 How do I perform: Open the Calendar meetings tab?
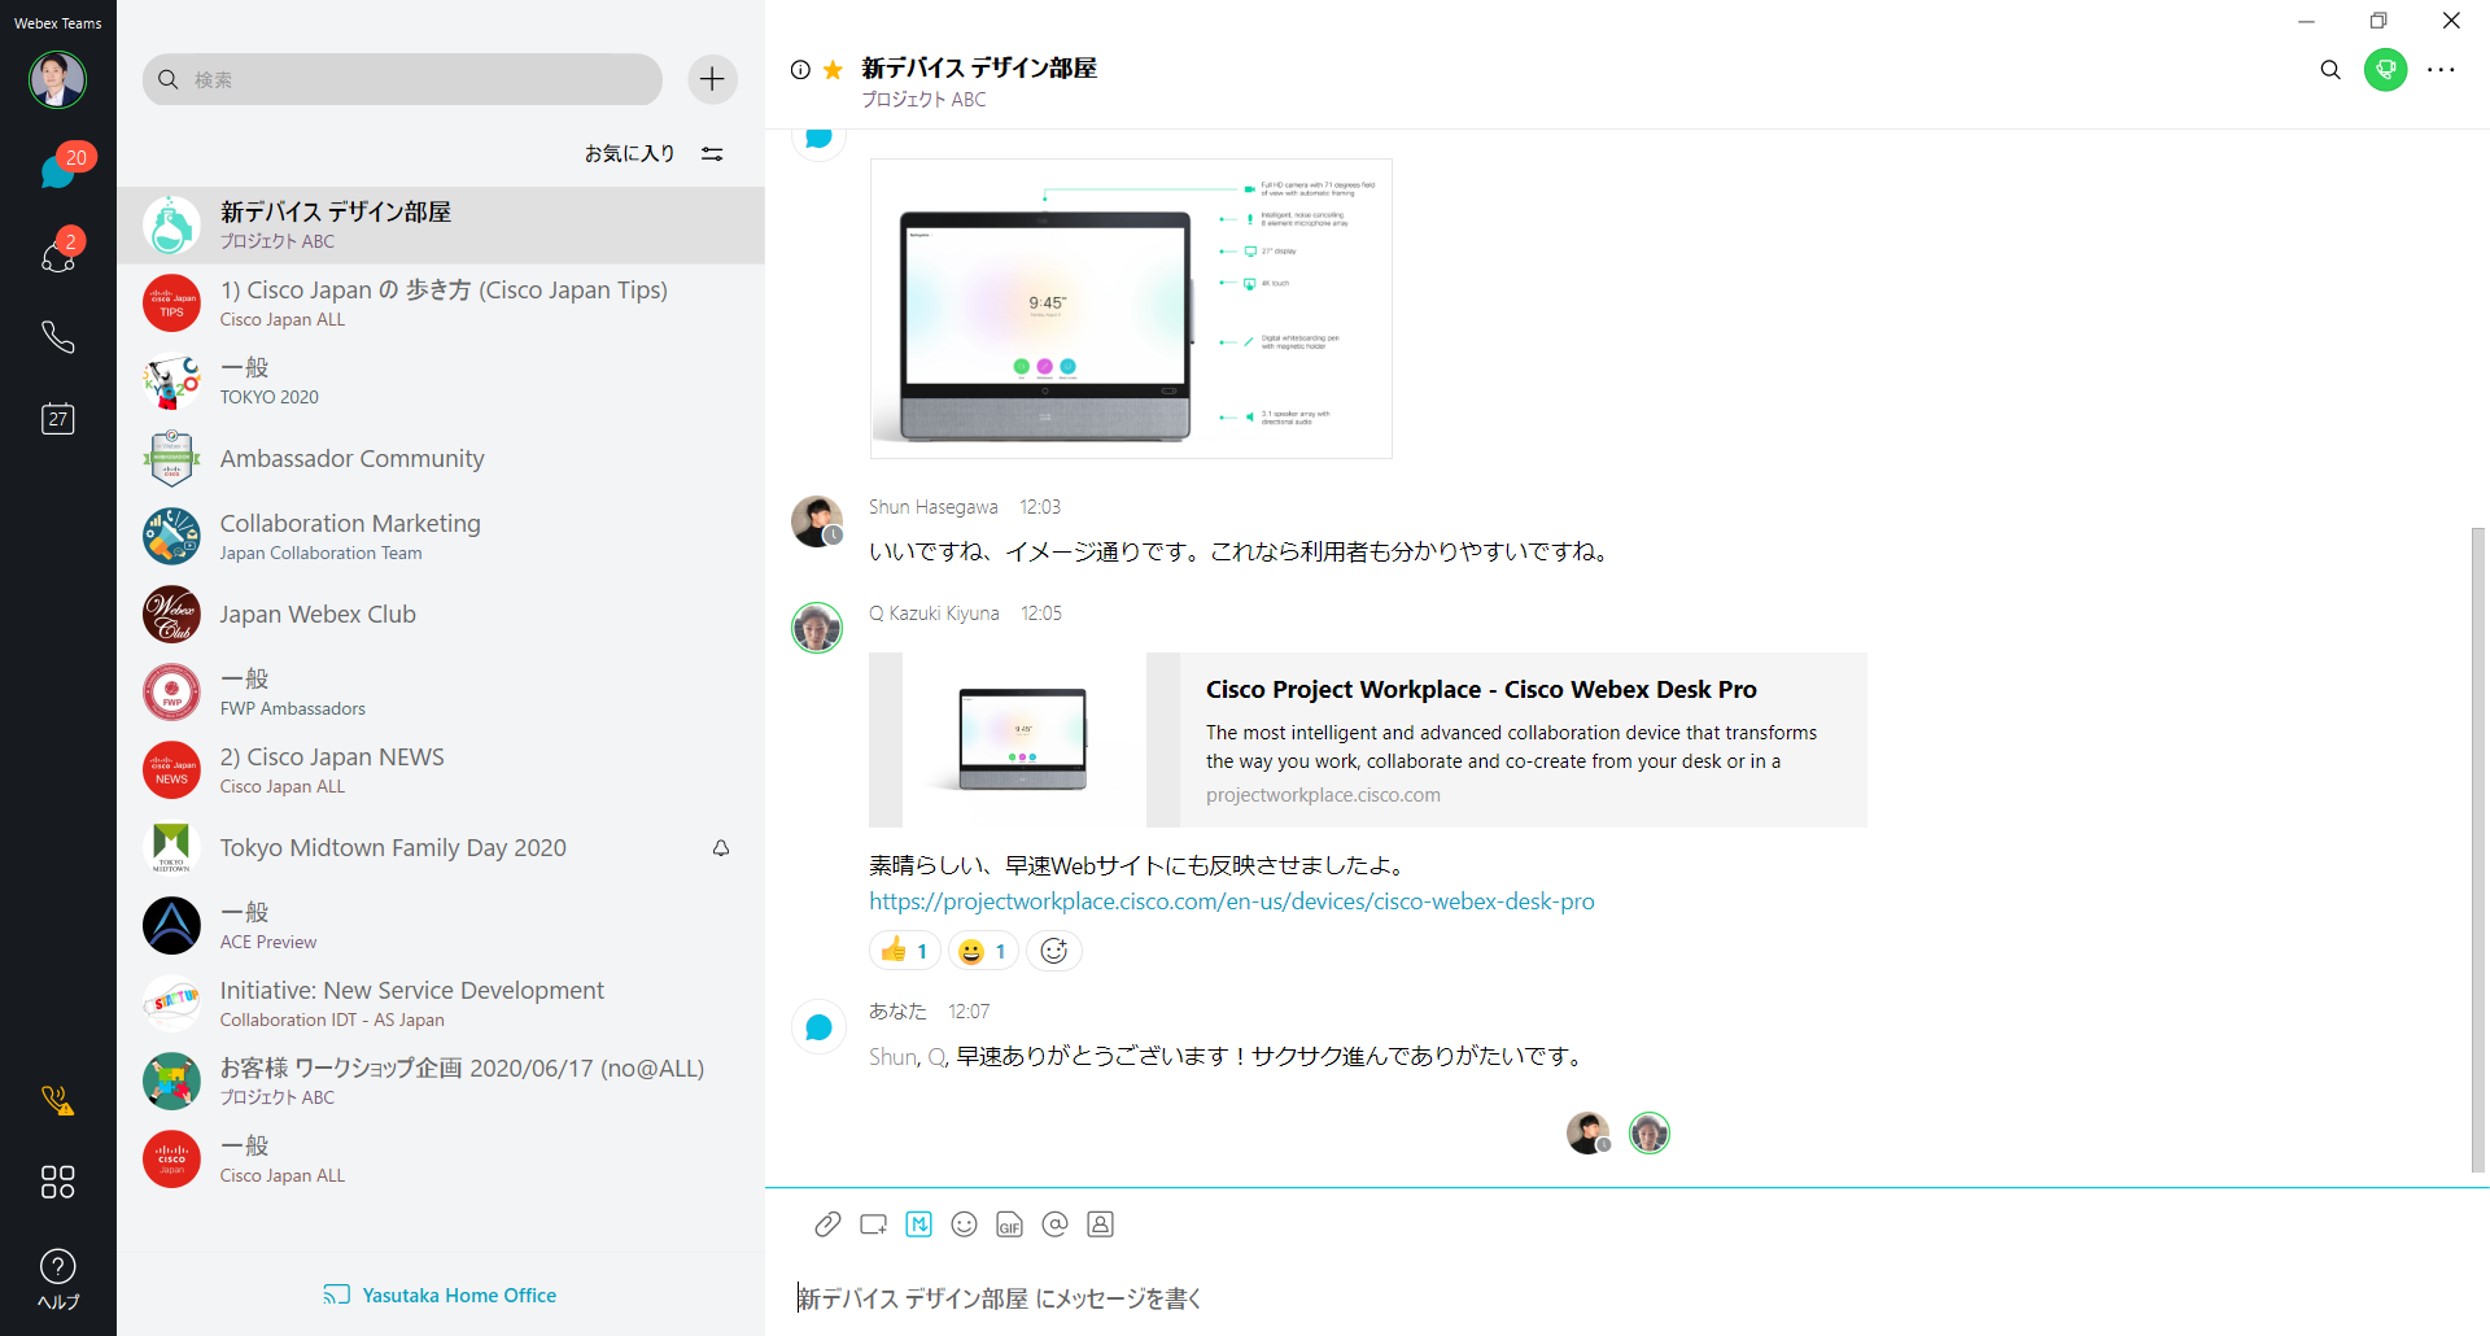57,418
